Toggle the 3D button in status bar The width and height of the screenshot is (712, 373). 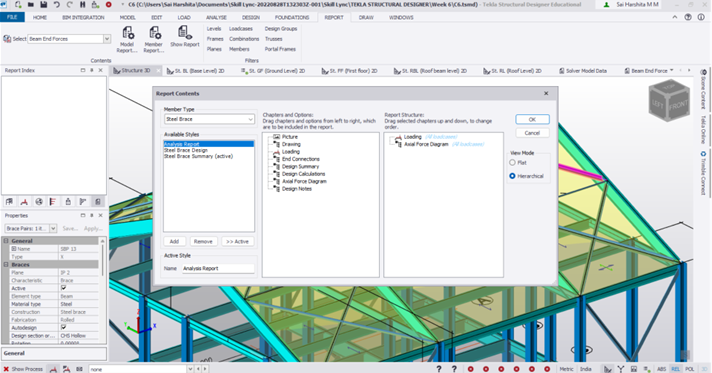point(704,369)
